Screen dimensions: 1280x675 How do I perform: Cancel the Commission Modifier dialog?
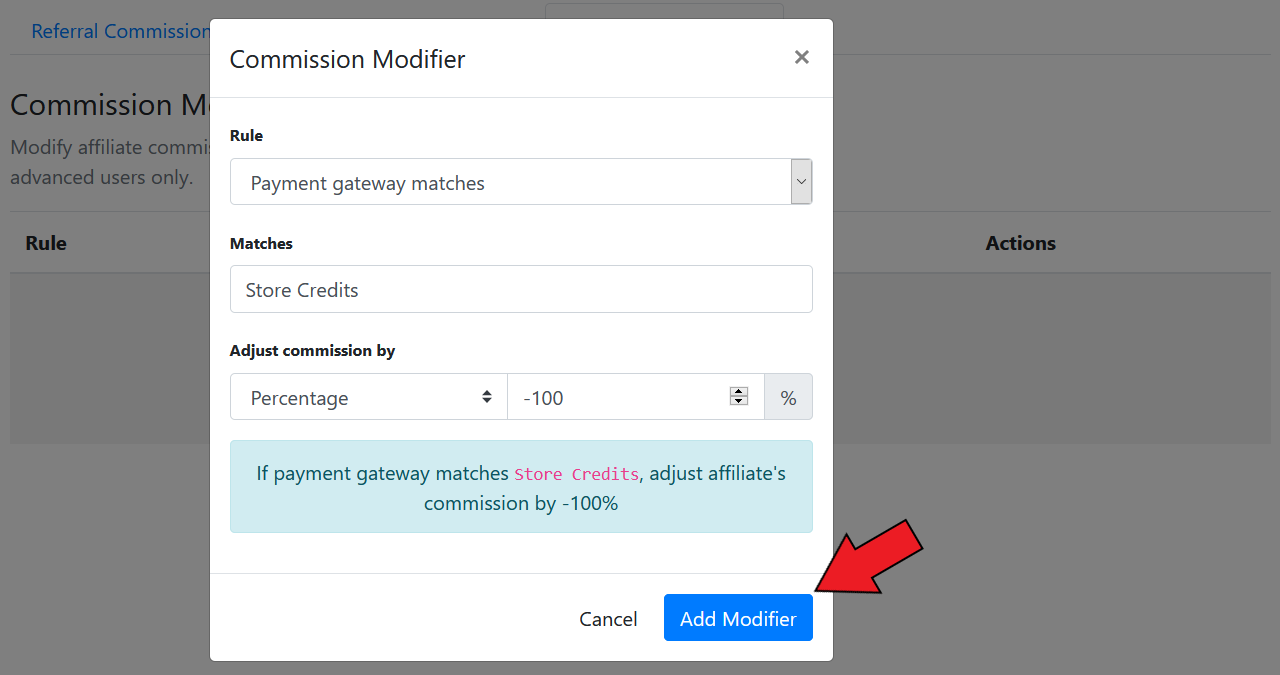pyautogui.click(x=608, y=618)
